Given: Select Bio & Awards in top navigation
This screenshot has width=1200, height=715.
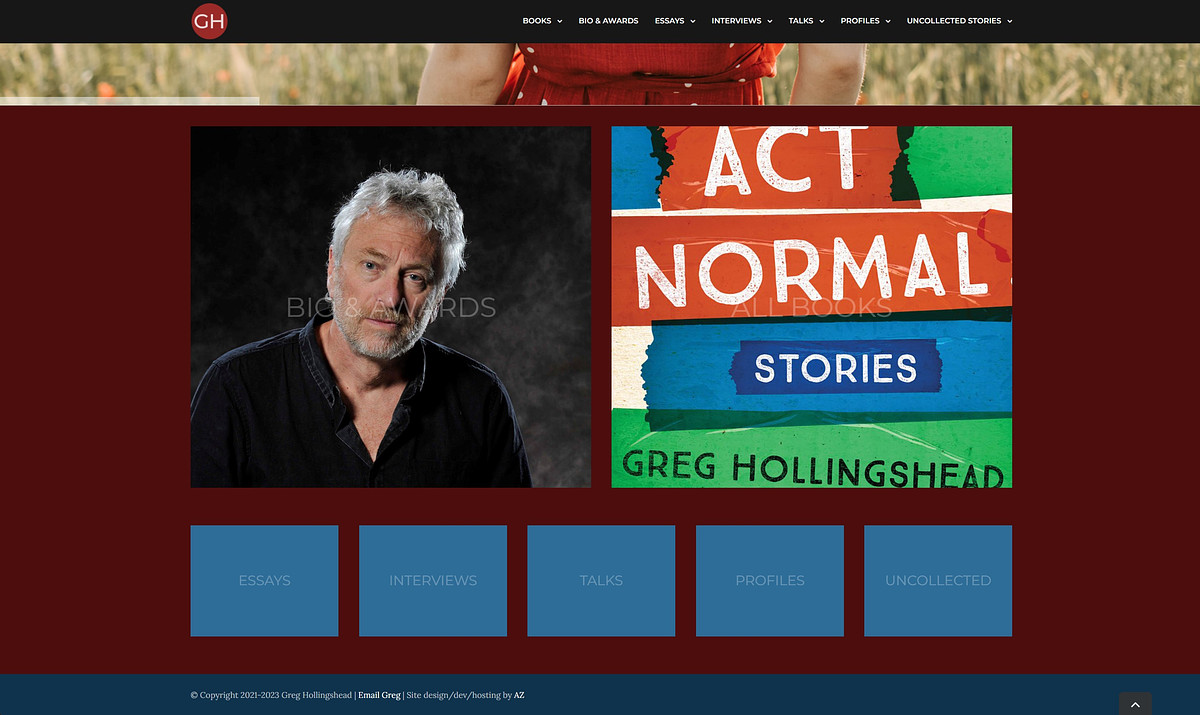Looking at the screenshot, I should (x=608, y=21).
